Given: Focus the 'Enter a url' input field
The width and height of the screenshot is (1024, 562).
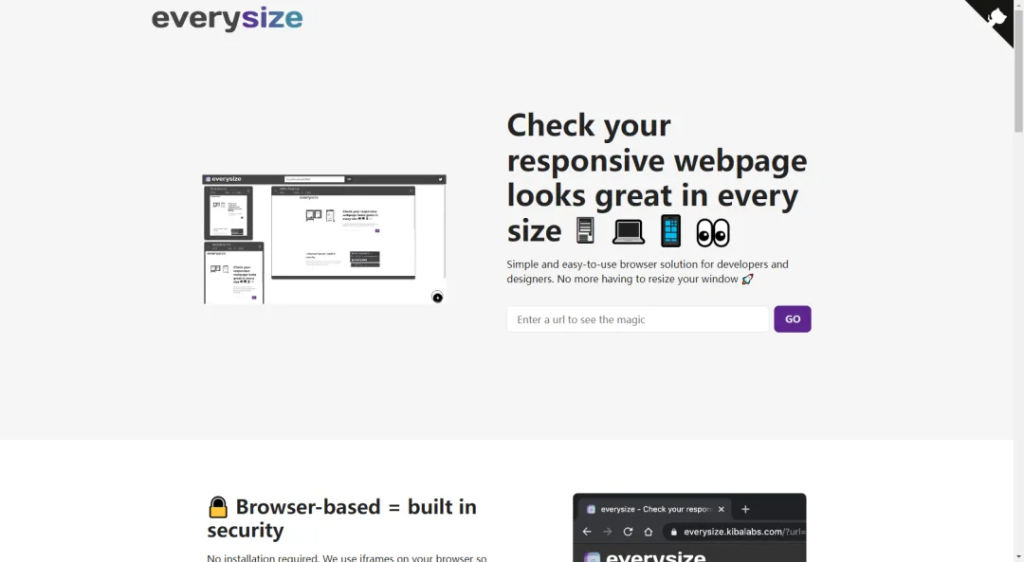Looking at the screenshot, I should point(638,319).
